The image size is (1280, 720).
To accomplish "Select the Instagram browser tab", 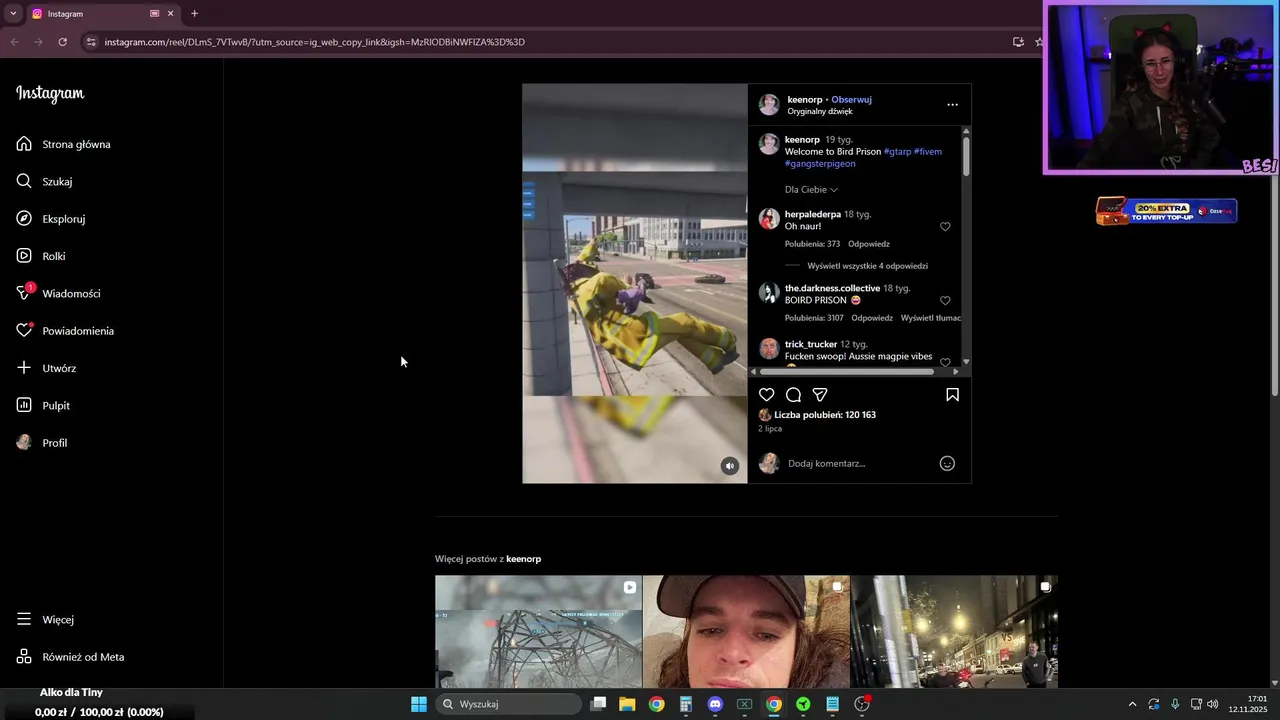I will (x=100, y=14).
